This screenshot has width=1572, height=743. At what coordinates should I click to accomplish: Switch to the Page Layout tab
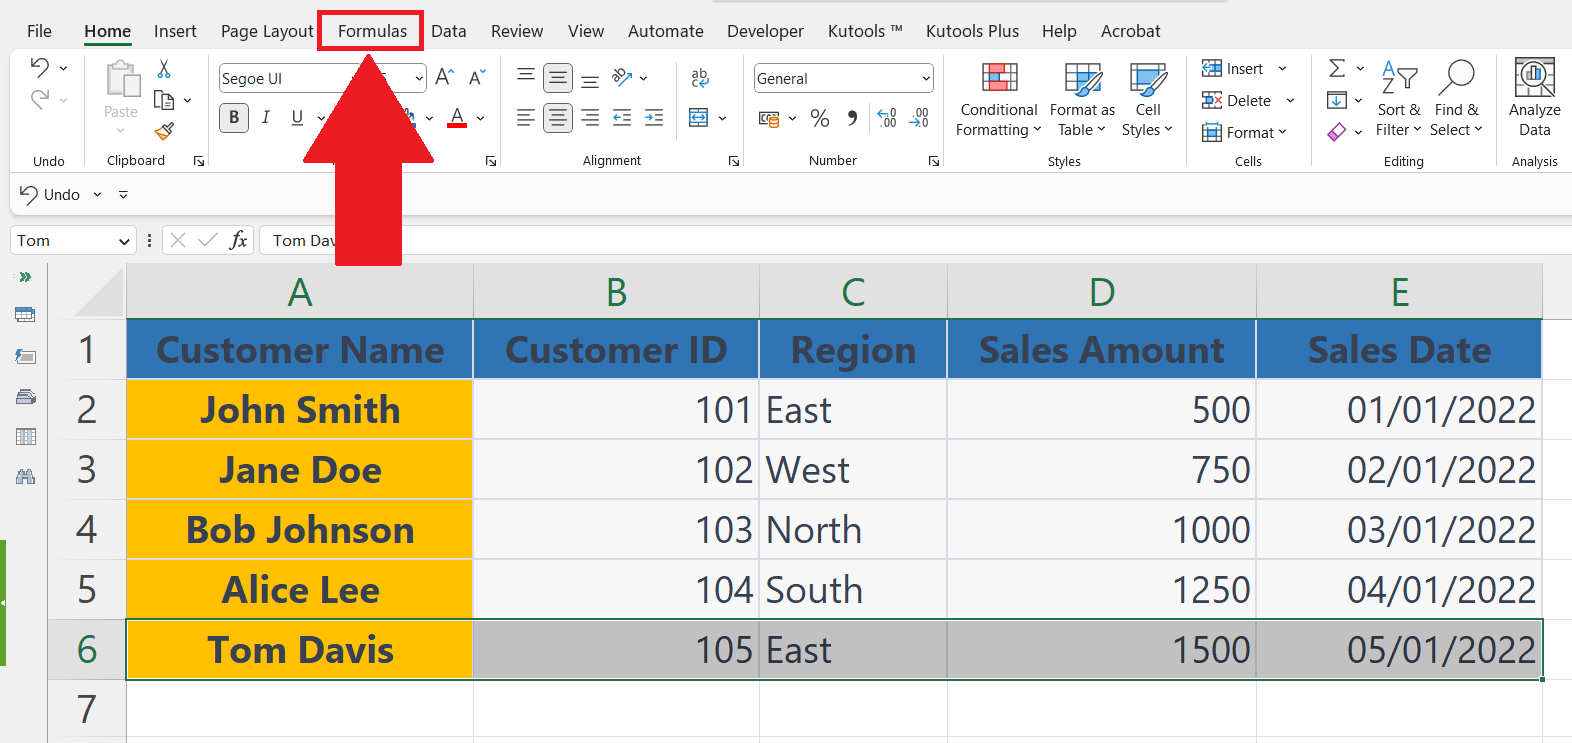(x=267, y=31)
